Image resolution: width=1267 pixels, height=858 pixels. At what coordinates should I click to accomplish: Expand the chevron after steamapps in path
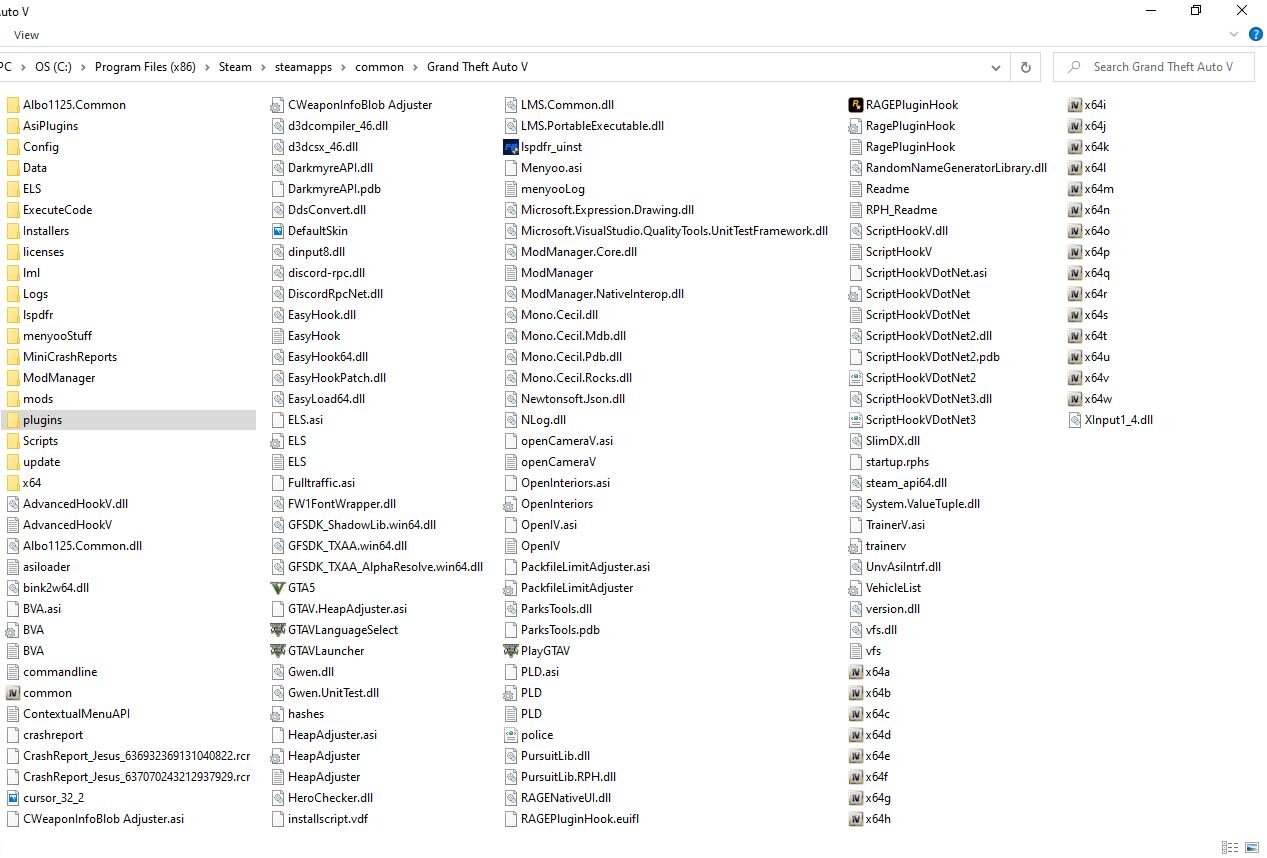click(344, 67)
